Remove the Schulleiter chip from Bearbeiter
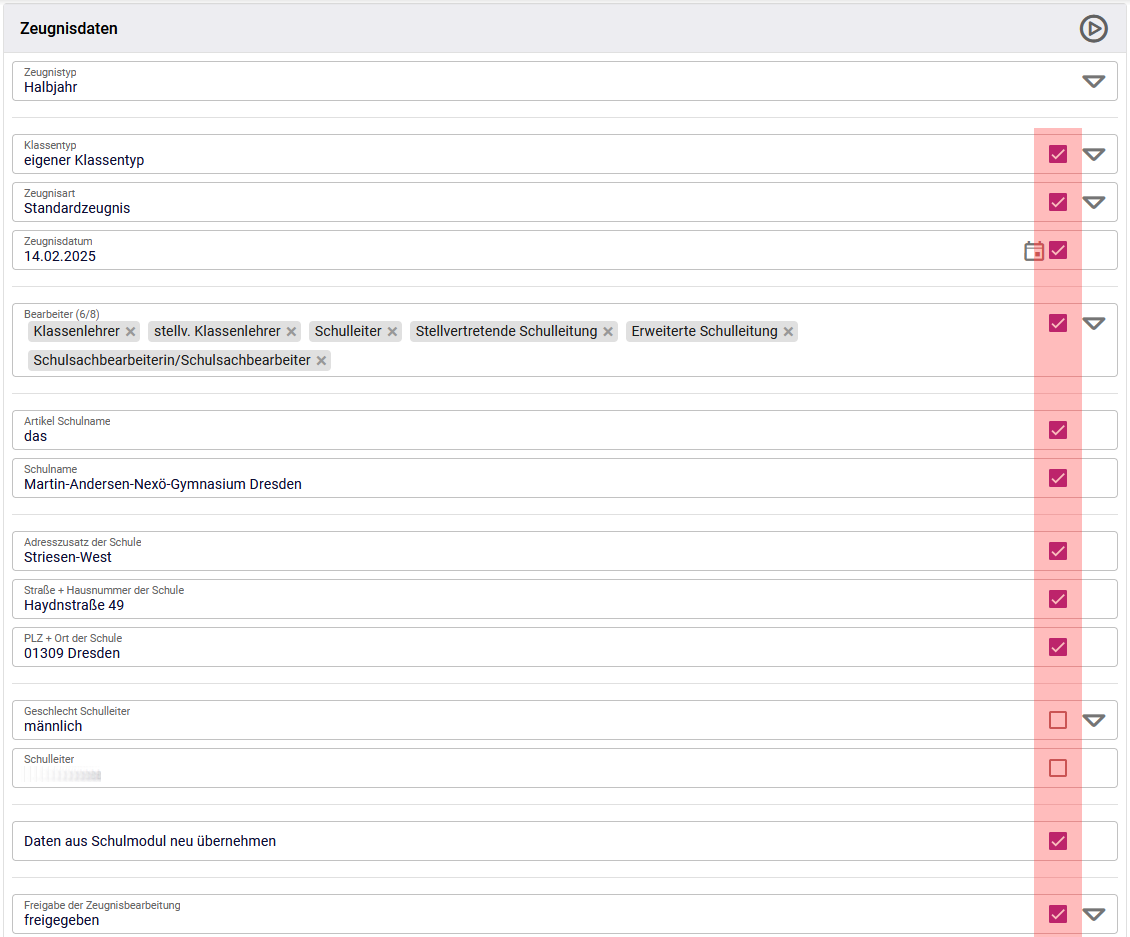The image size is (1130, 937). click(393, 332)
